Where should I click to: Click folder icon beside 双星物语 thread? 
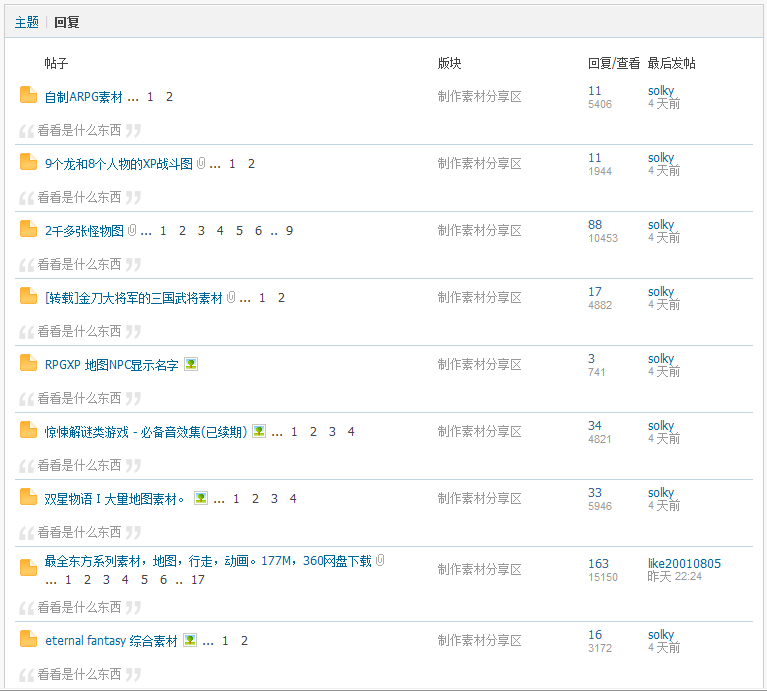(28, 497)
